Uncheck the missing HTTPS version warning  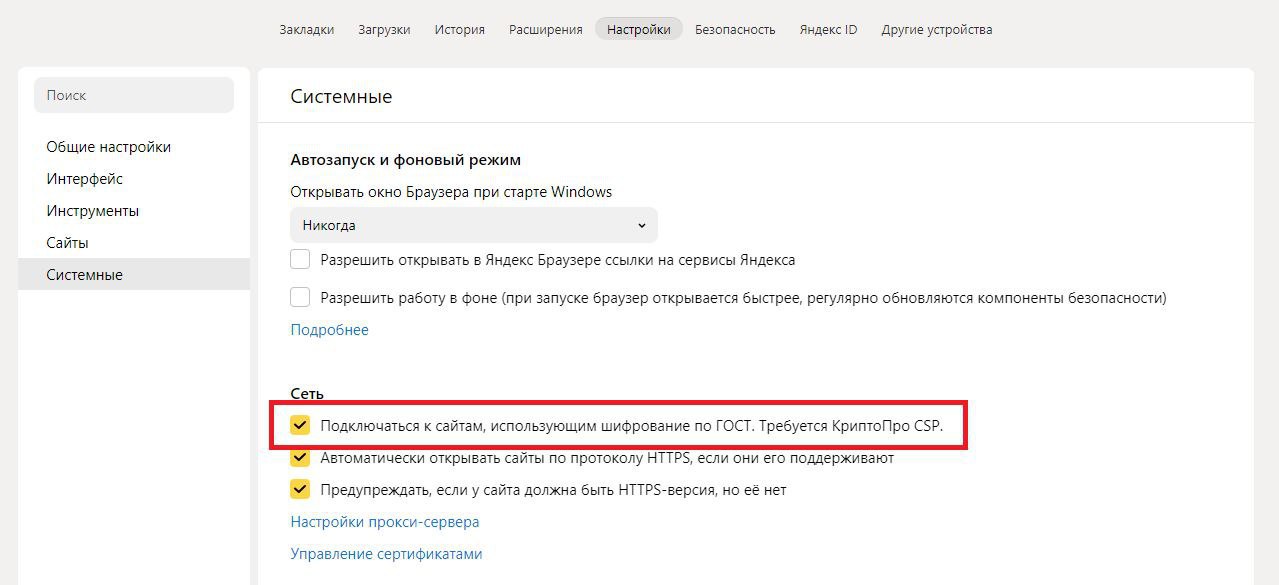(300, 490)
